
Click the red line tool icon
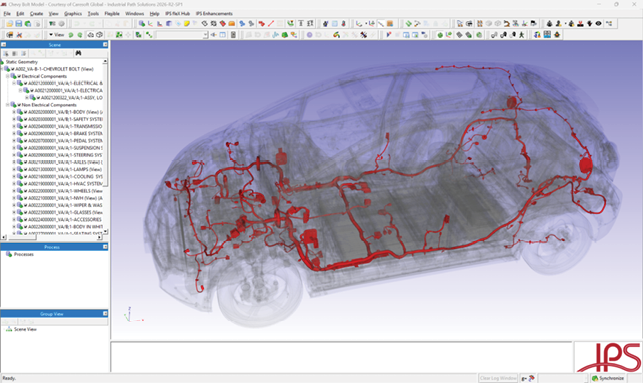271,23
